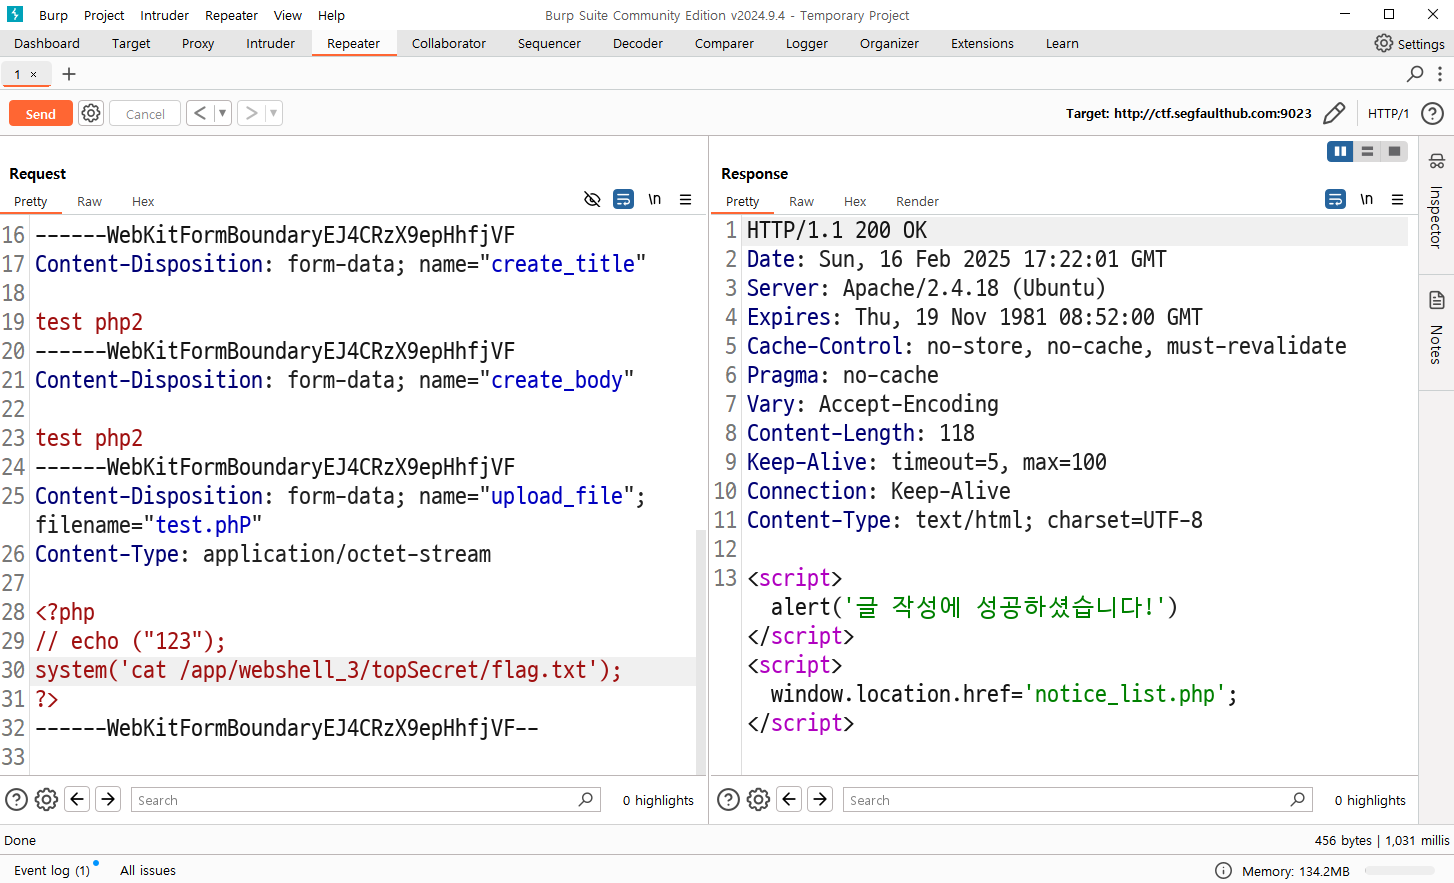Open the Repeater tab options kebab menu

1440,74
